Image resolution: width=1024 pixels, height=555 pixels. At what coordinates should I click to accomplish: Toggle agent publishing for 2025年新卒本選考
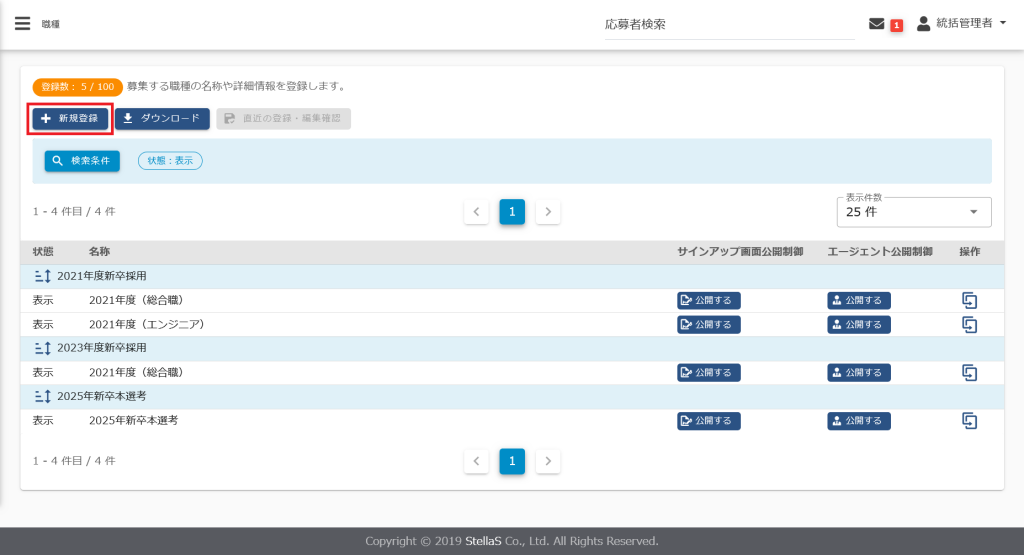pos(858,421)
